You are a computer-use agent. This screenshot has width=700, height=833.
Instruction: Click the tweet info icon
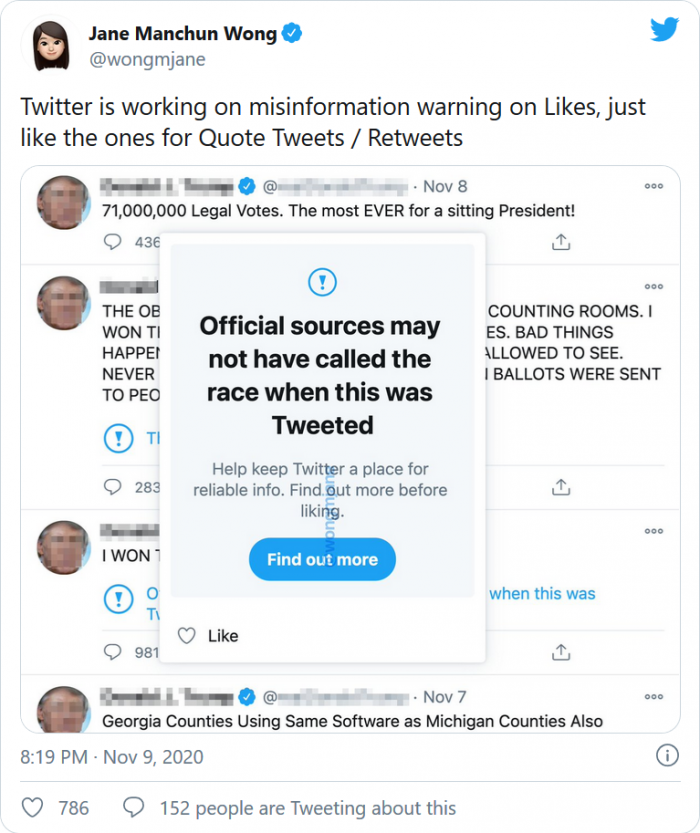pos(666,755)
